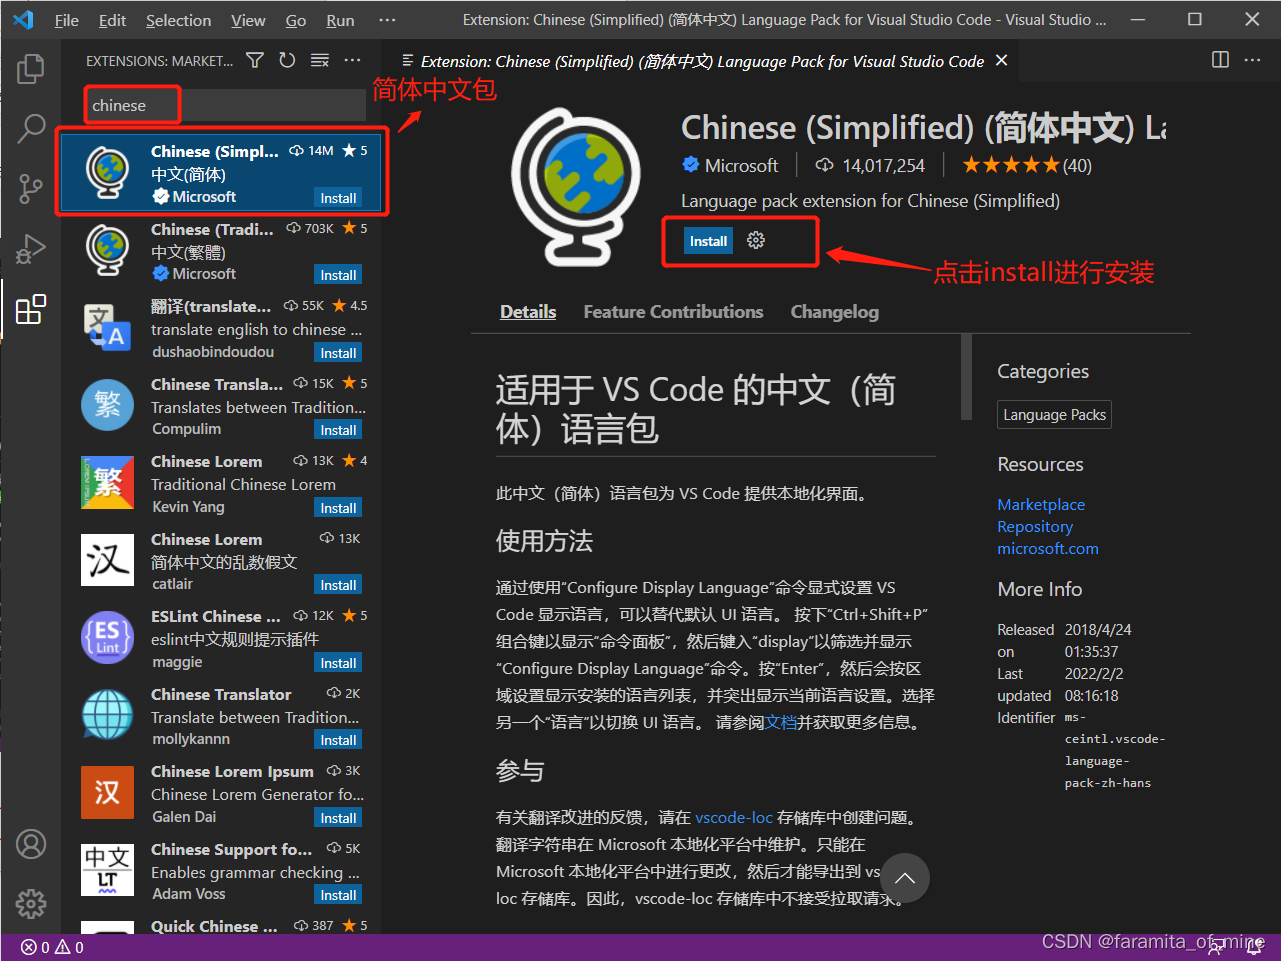Viewport: 1281px width, 961px height.
Task: Open the Manage gear in activity bar
Action: click(31, 903)
